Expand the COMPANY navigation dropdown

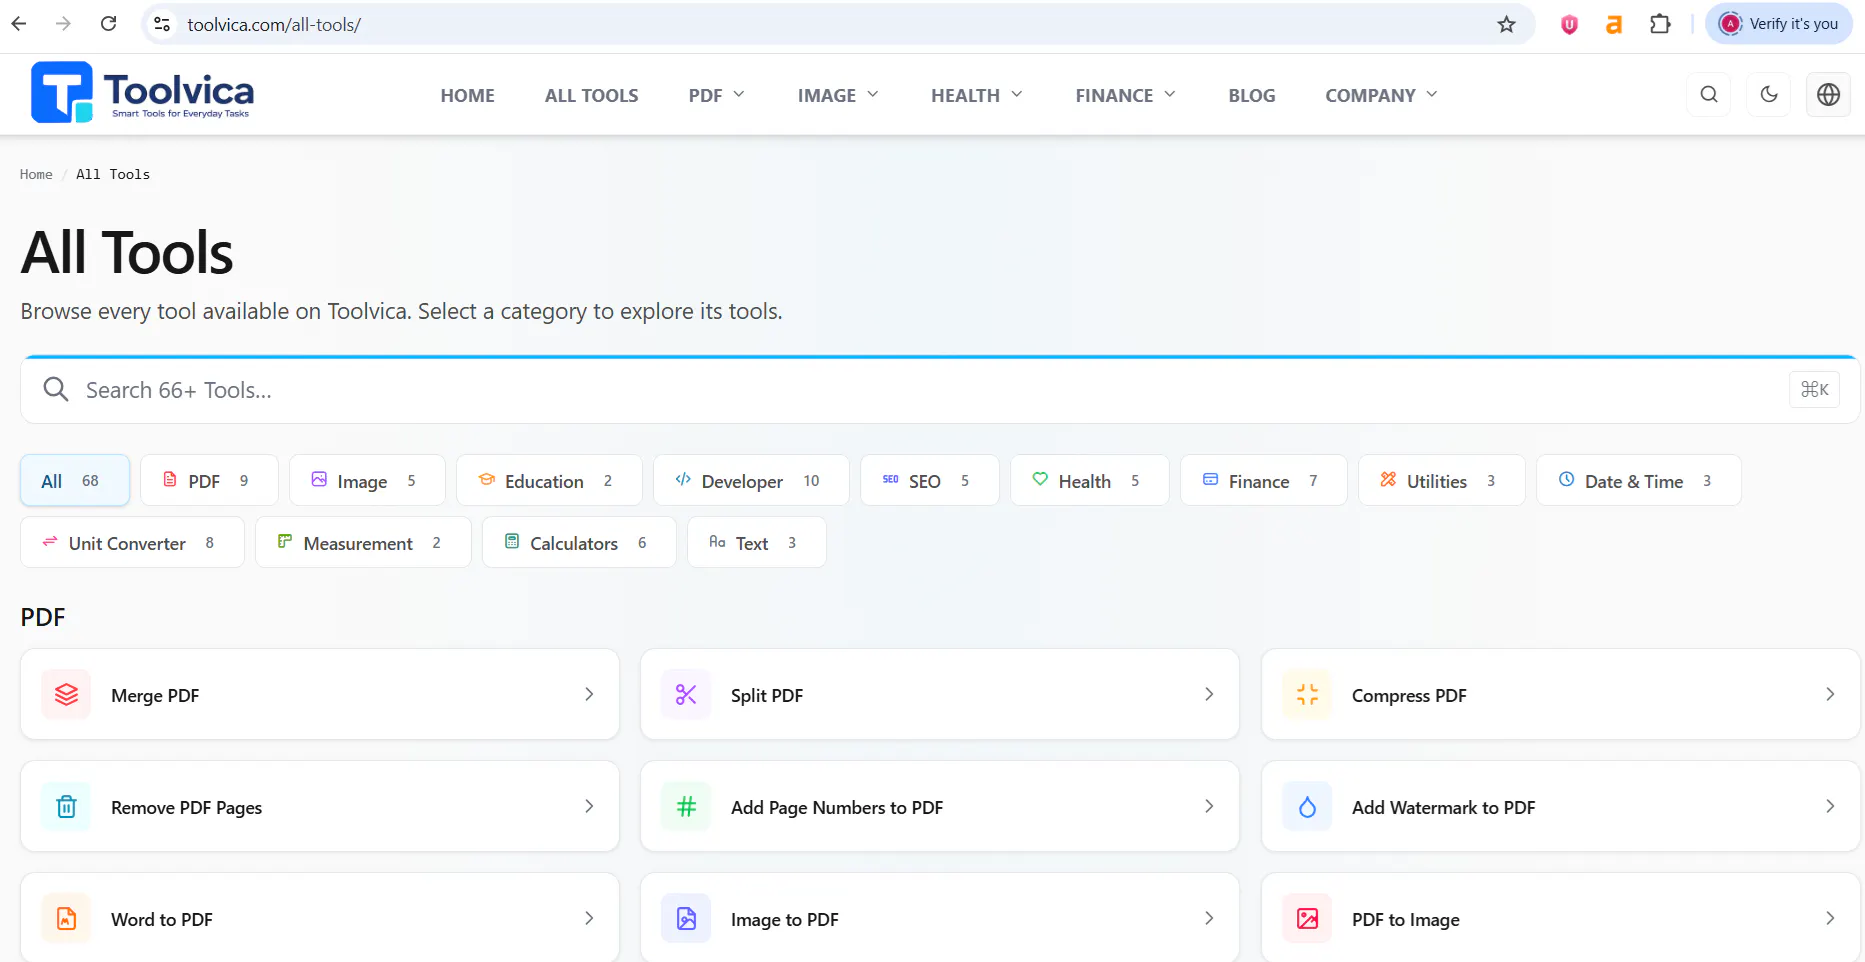click(x=1381, y=96)
